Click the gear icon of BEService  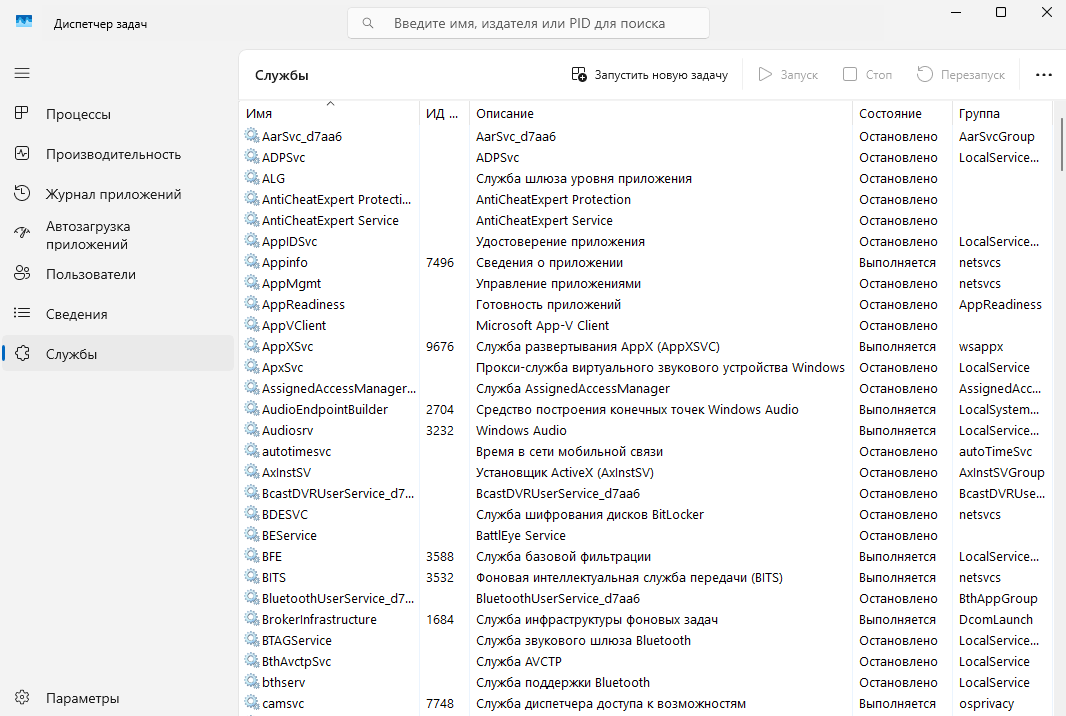(x=252, y=534)
